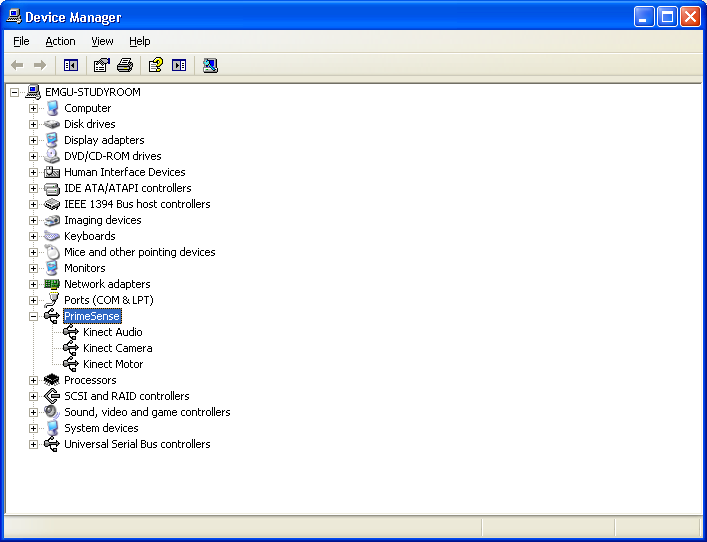Expand Universal Serial Bus controllers
This screenshot has width=707, height=542.
(x=33, y=445)
